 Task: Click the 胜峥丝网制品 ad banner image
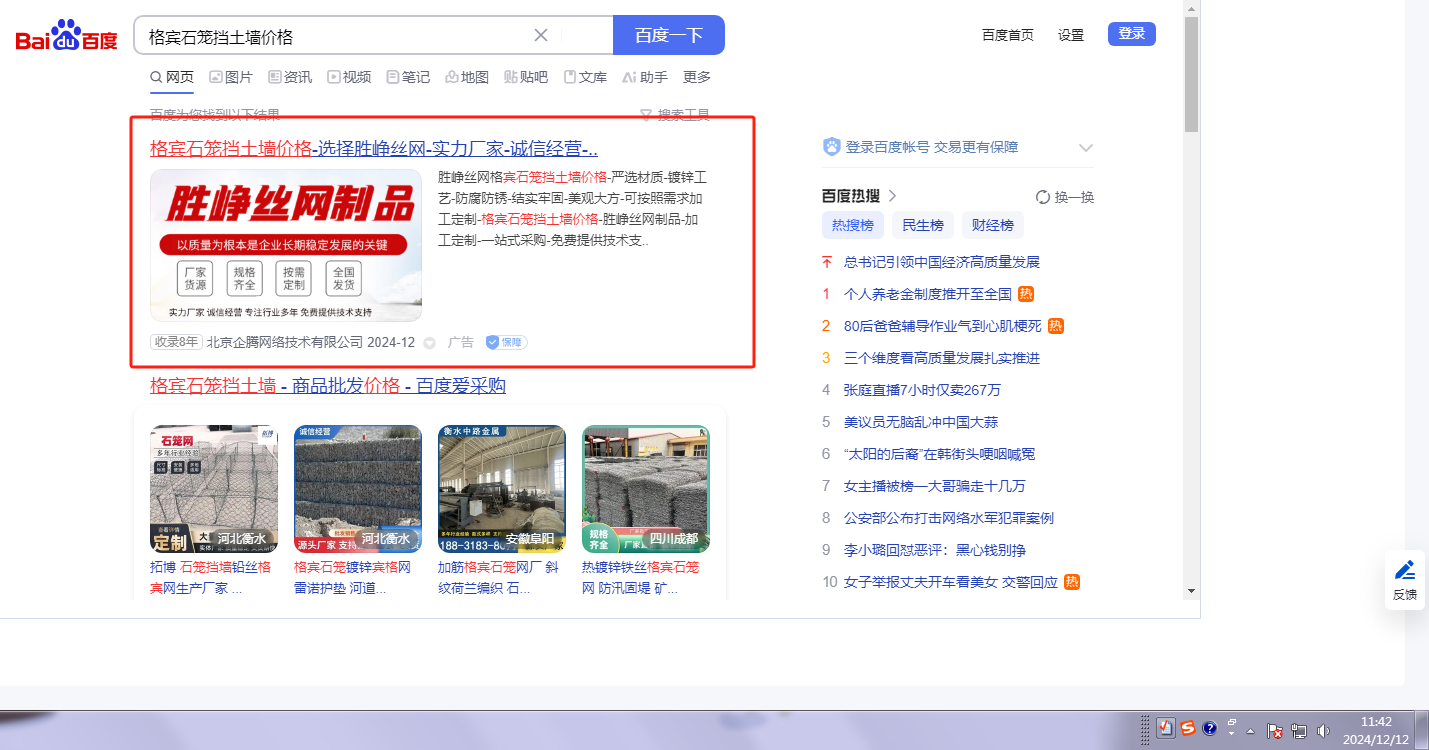(286, 245)
